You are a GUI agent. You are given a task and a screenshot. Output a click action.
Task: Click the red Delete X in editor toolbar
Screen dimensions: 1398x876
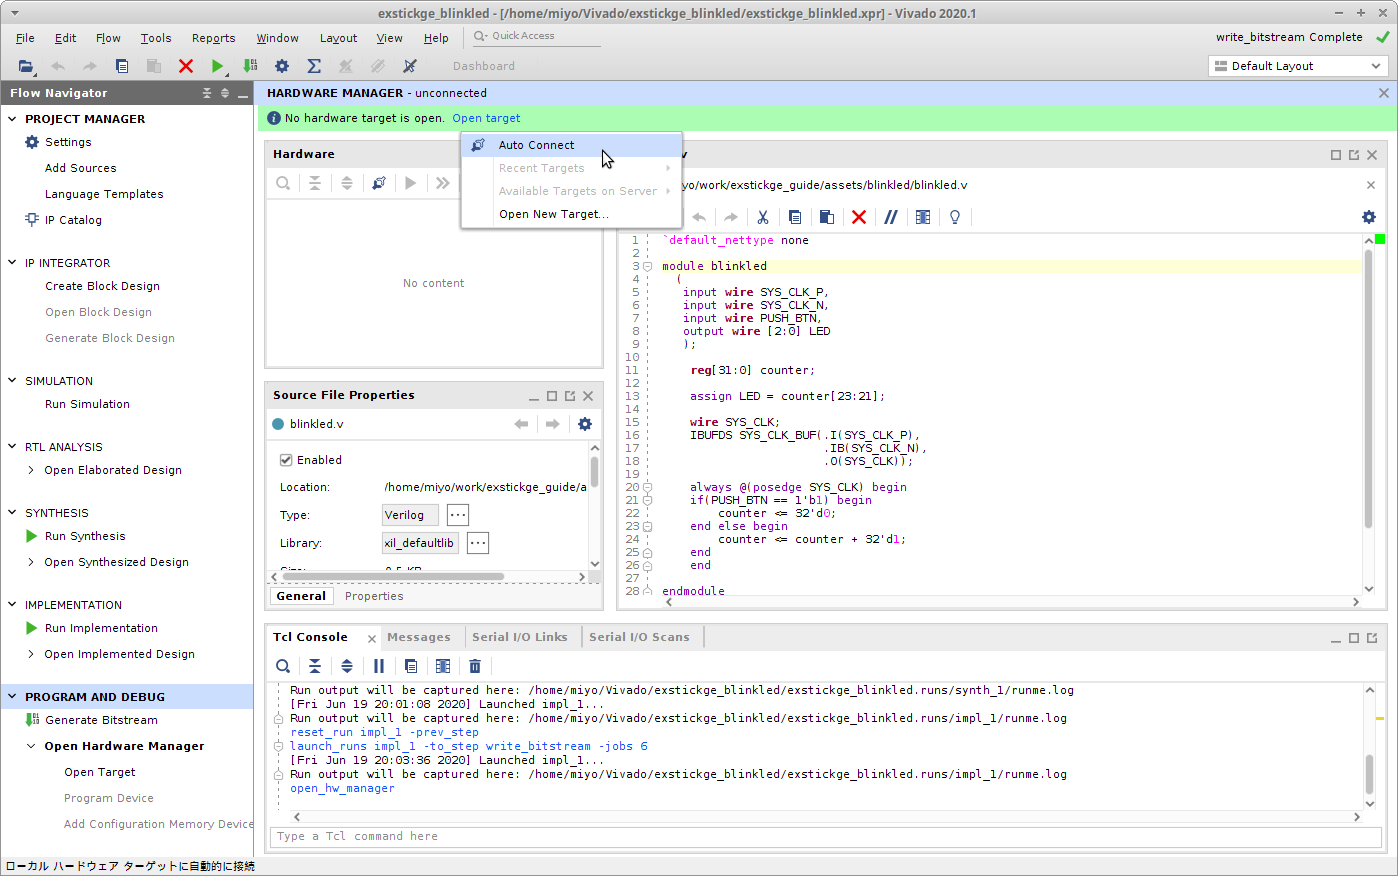click(x=859, y=217)
